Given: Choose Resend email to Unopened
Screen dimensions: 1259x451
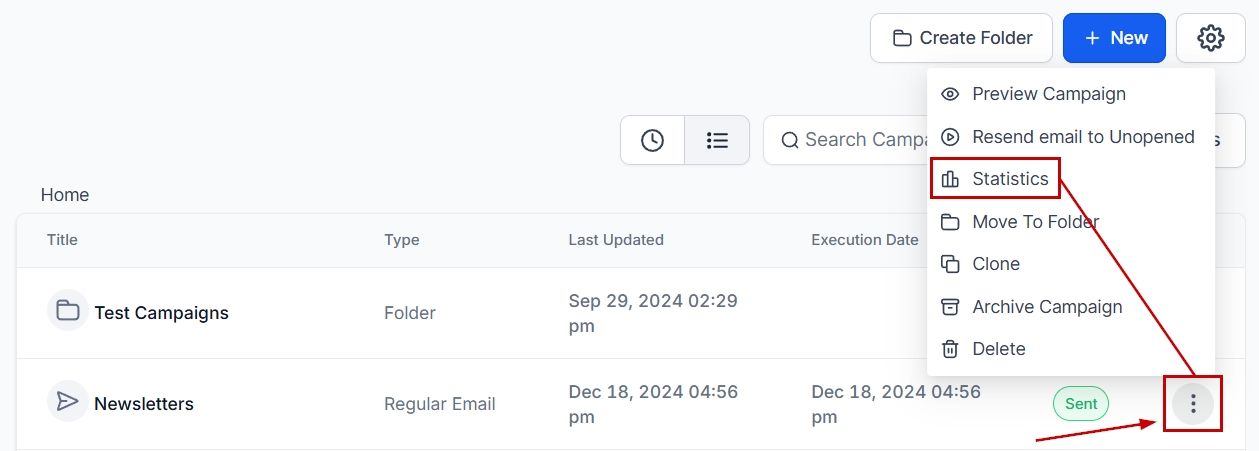Looking at the screenshot, I should pos(1082,137).
